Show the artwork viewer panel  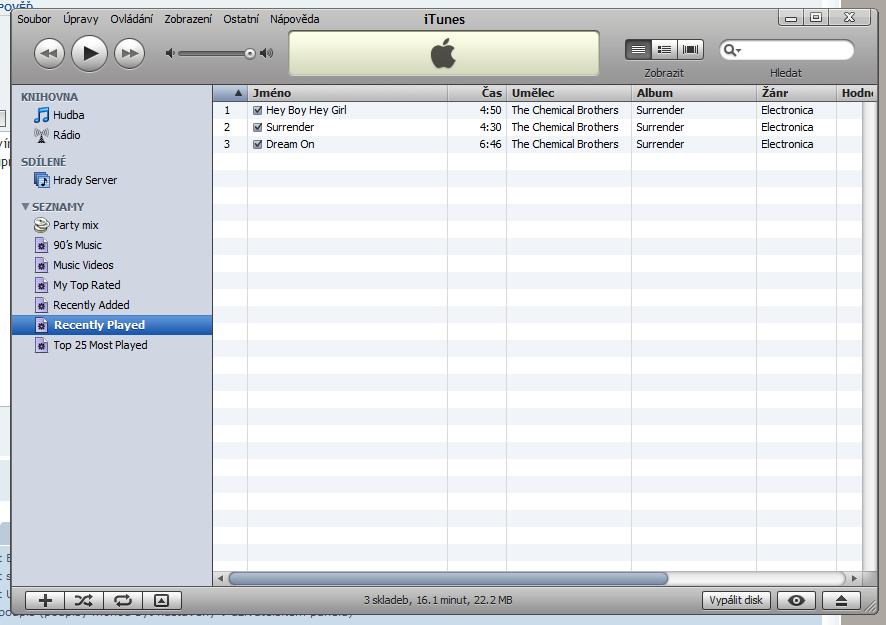(162, 601)
